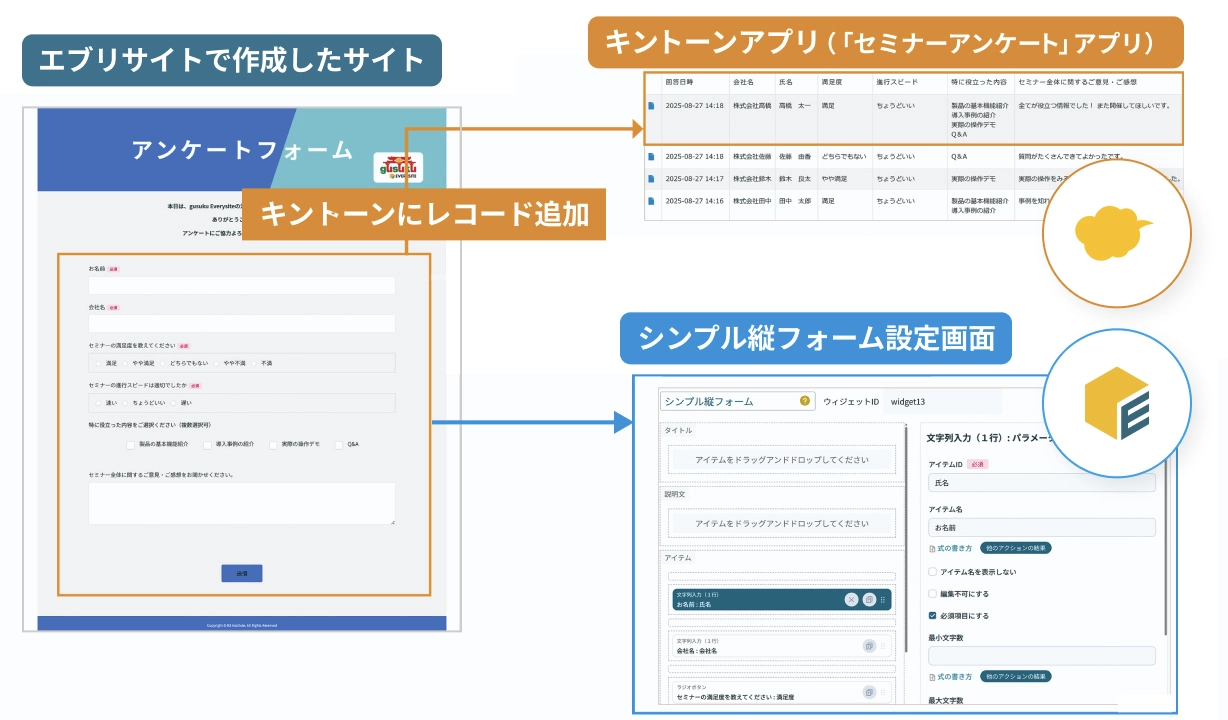The image size is (1228, 720).
Task: Select 会社名:会社名 item in list
Action: 783,646
